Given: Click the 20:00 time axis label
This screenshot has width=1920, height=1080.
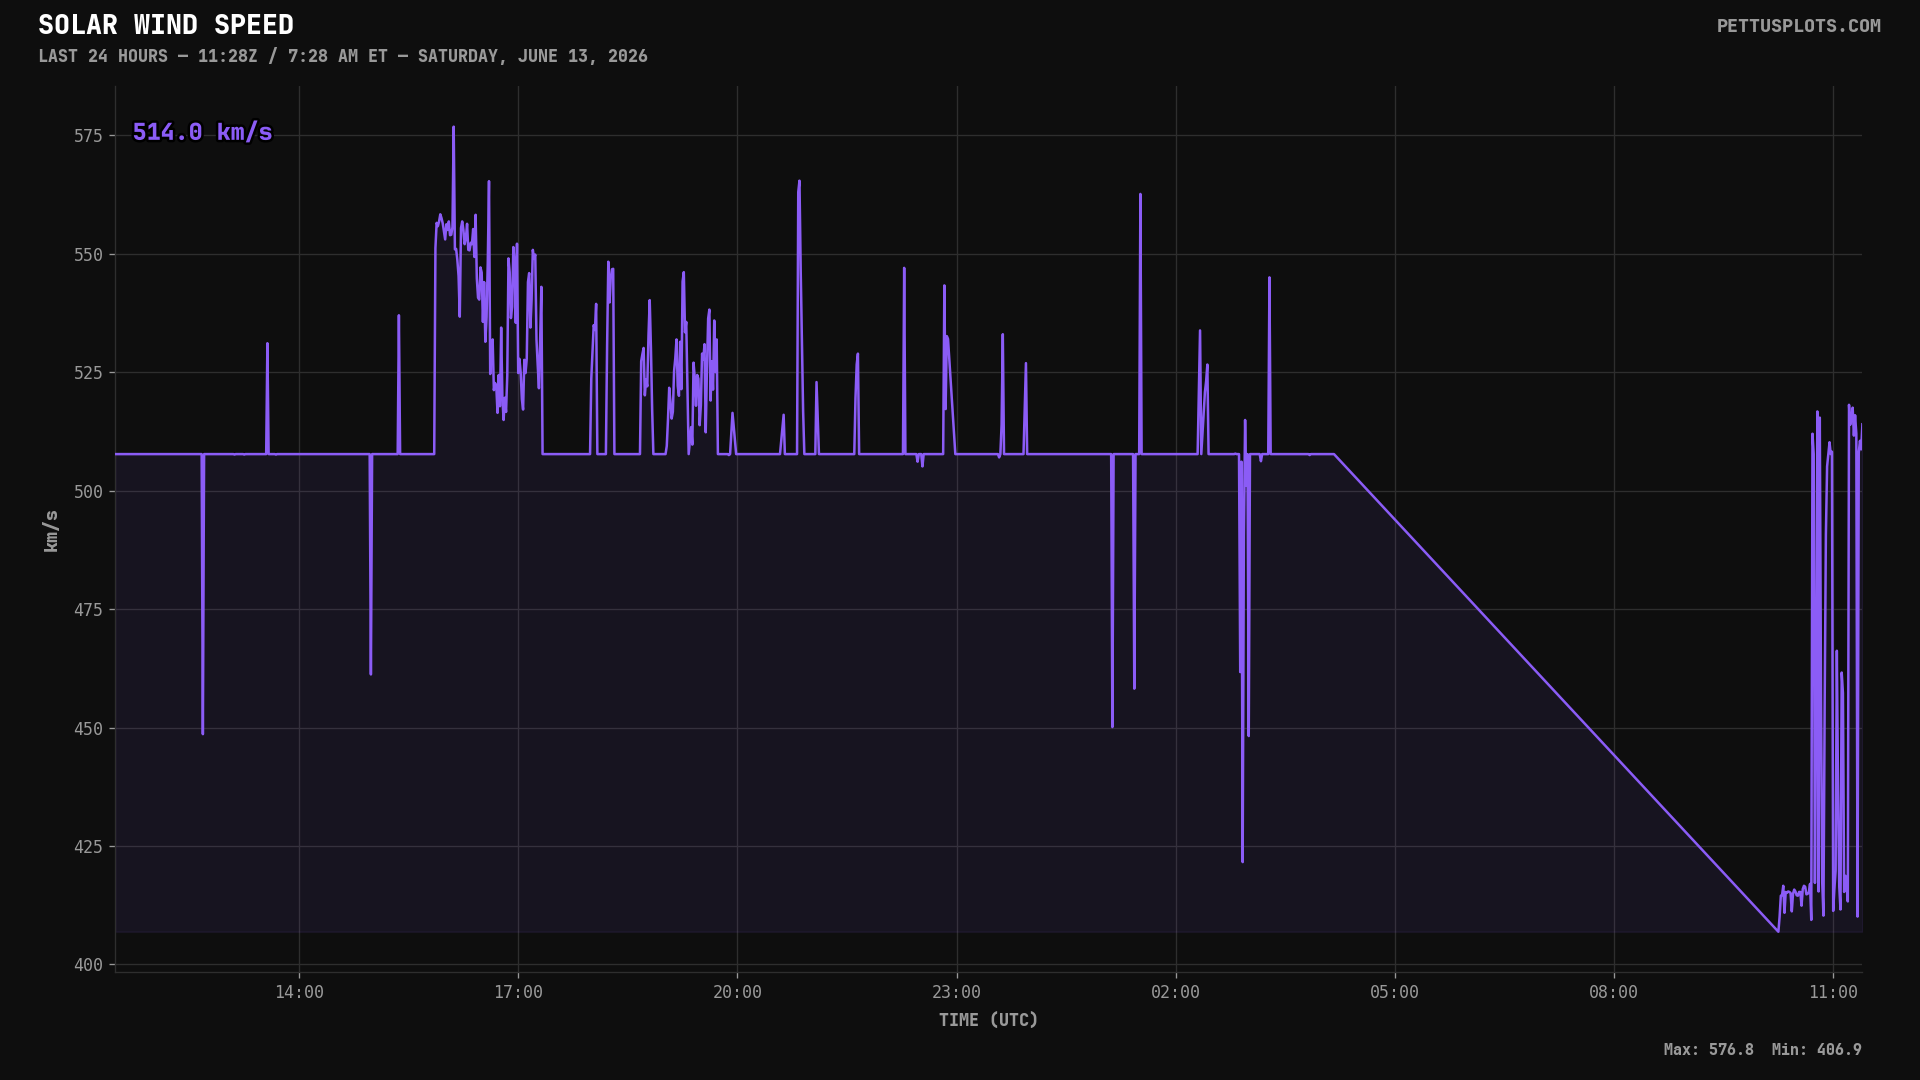Looking at the screenshot, I should click(737, 992).
